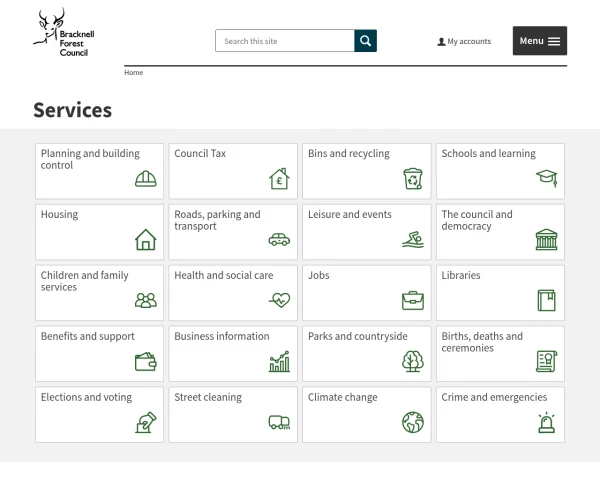600x480 pixels.
Task: Click the graduation cap schools icon
Action: (x=546, y=178)
